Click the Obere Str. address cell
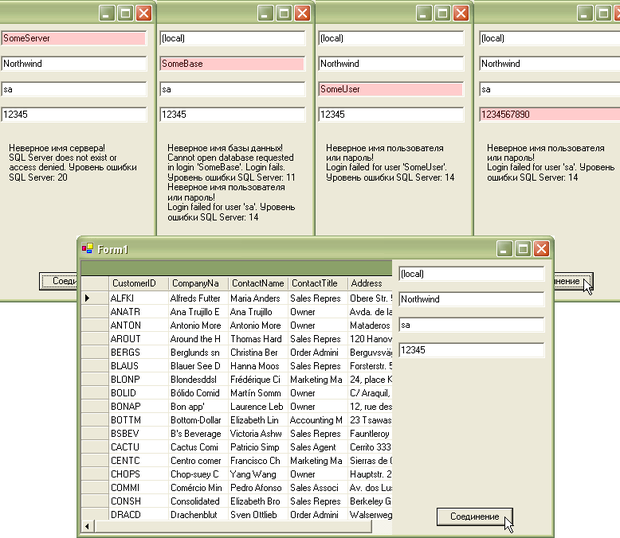The image size is (620, 538). pos(370,298)
